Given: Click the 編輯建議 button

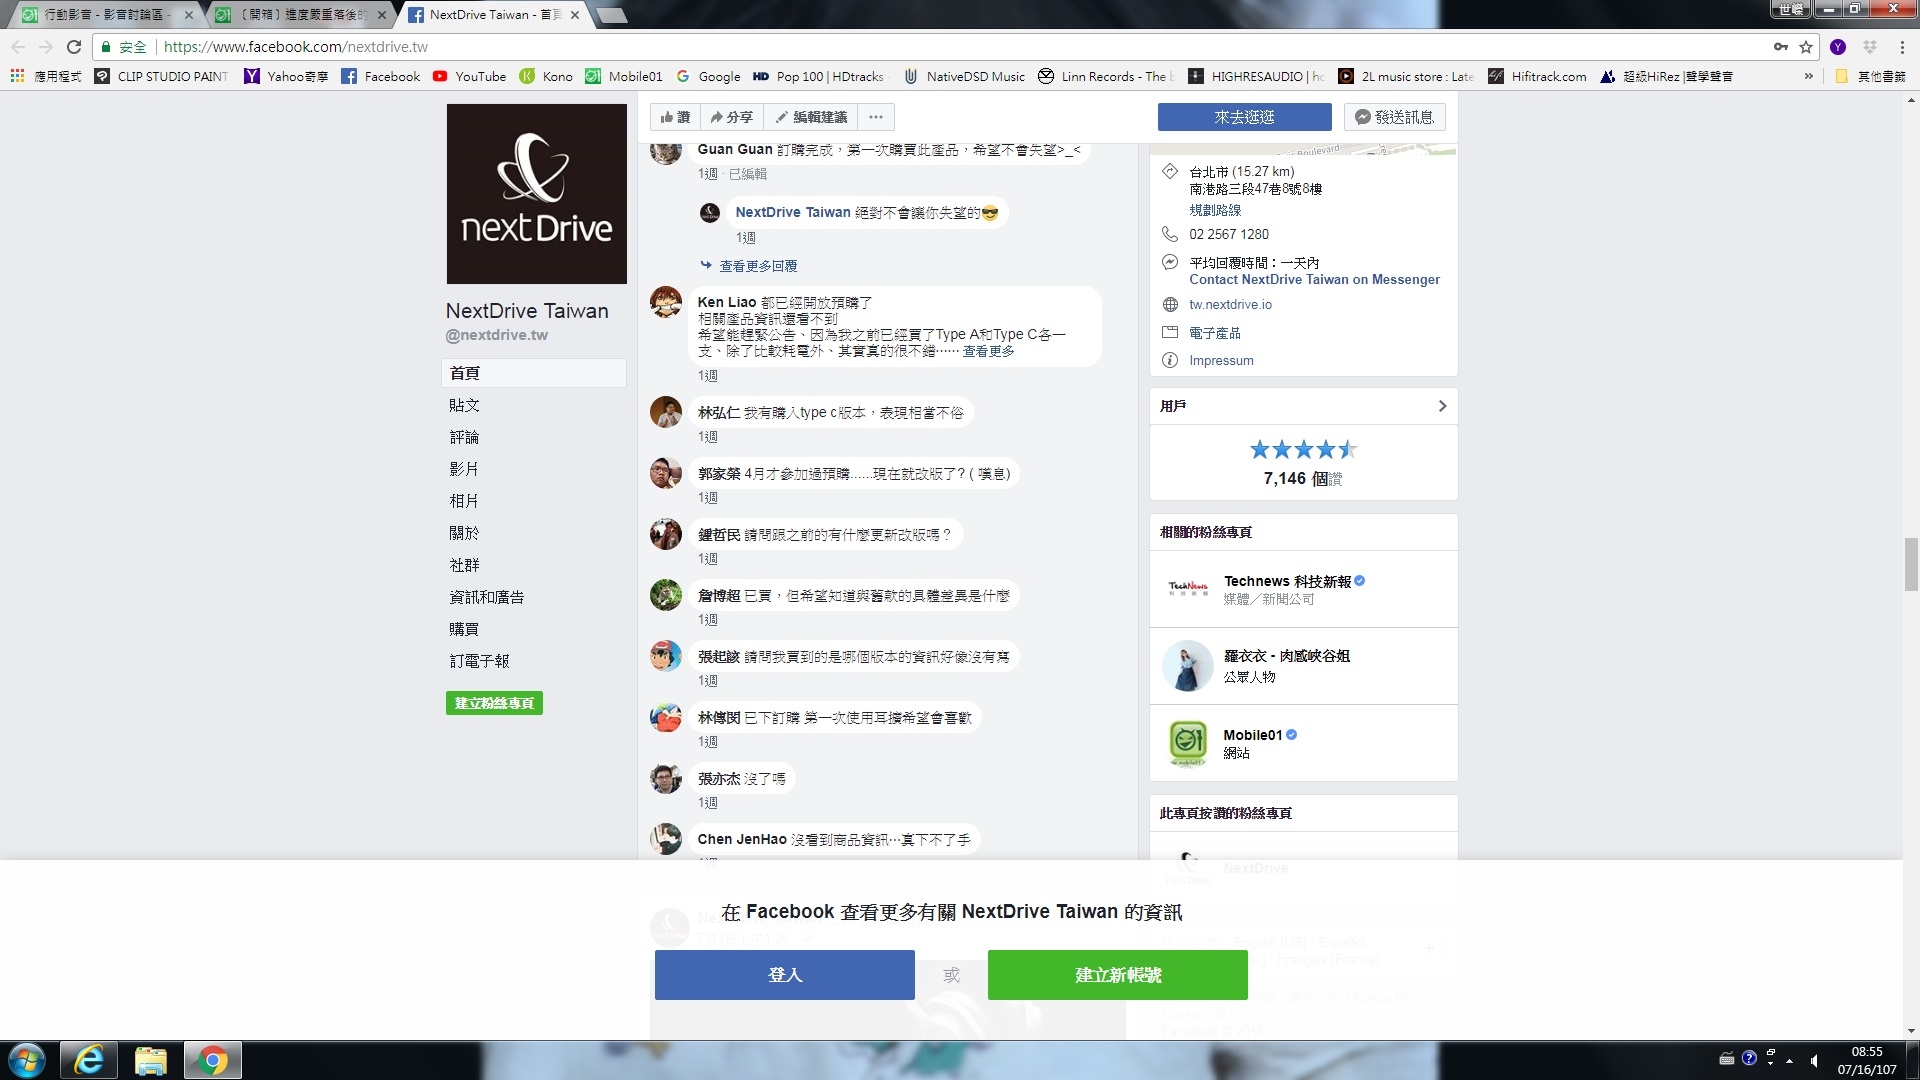Looking at the screenshot, I should [811, 117].
